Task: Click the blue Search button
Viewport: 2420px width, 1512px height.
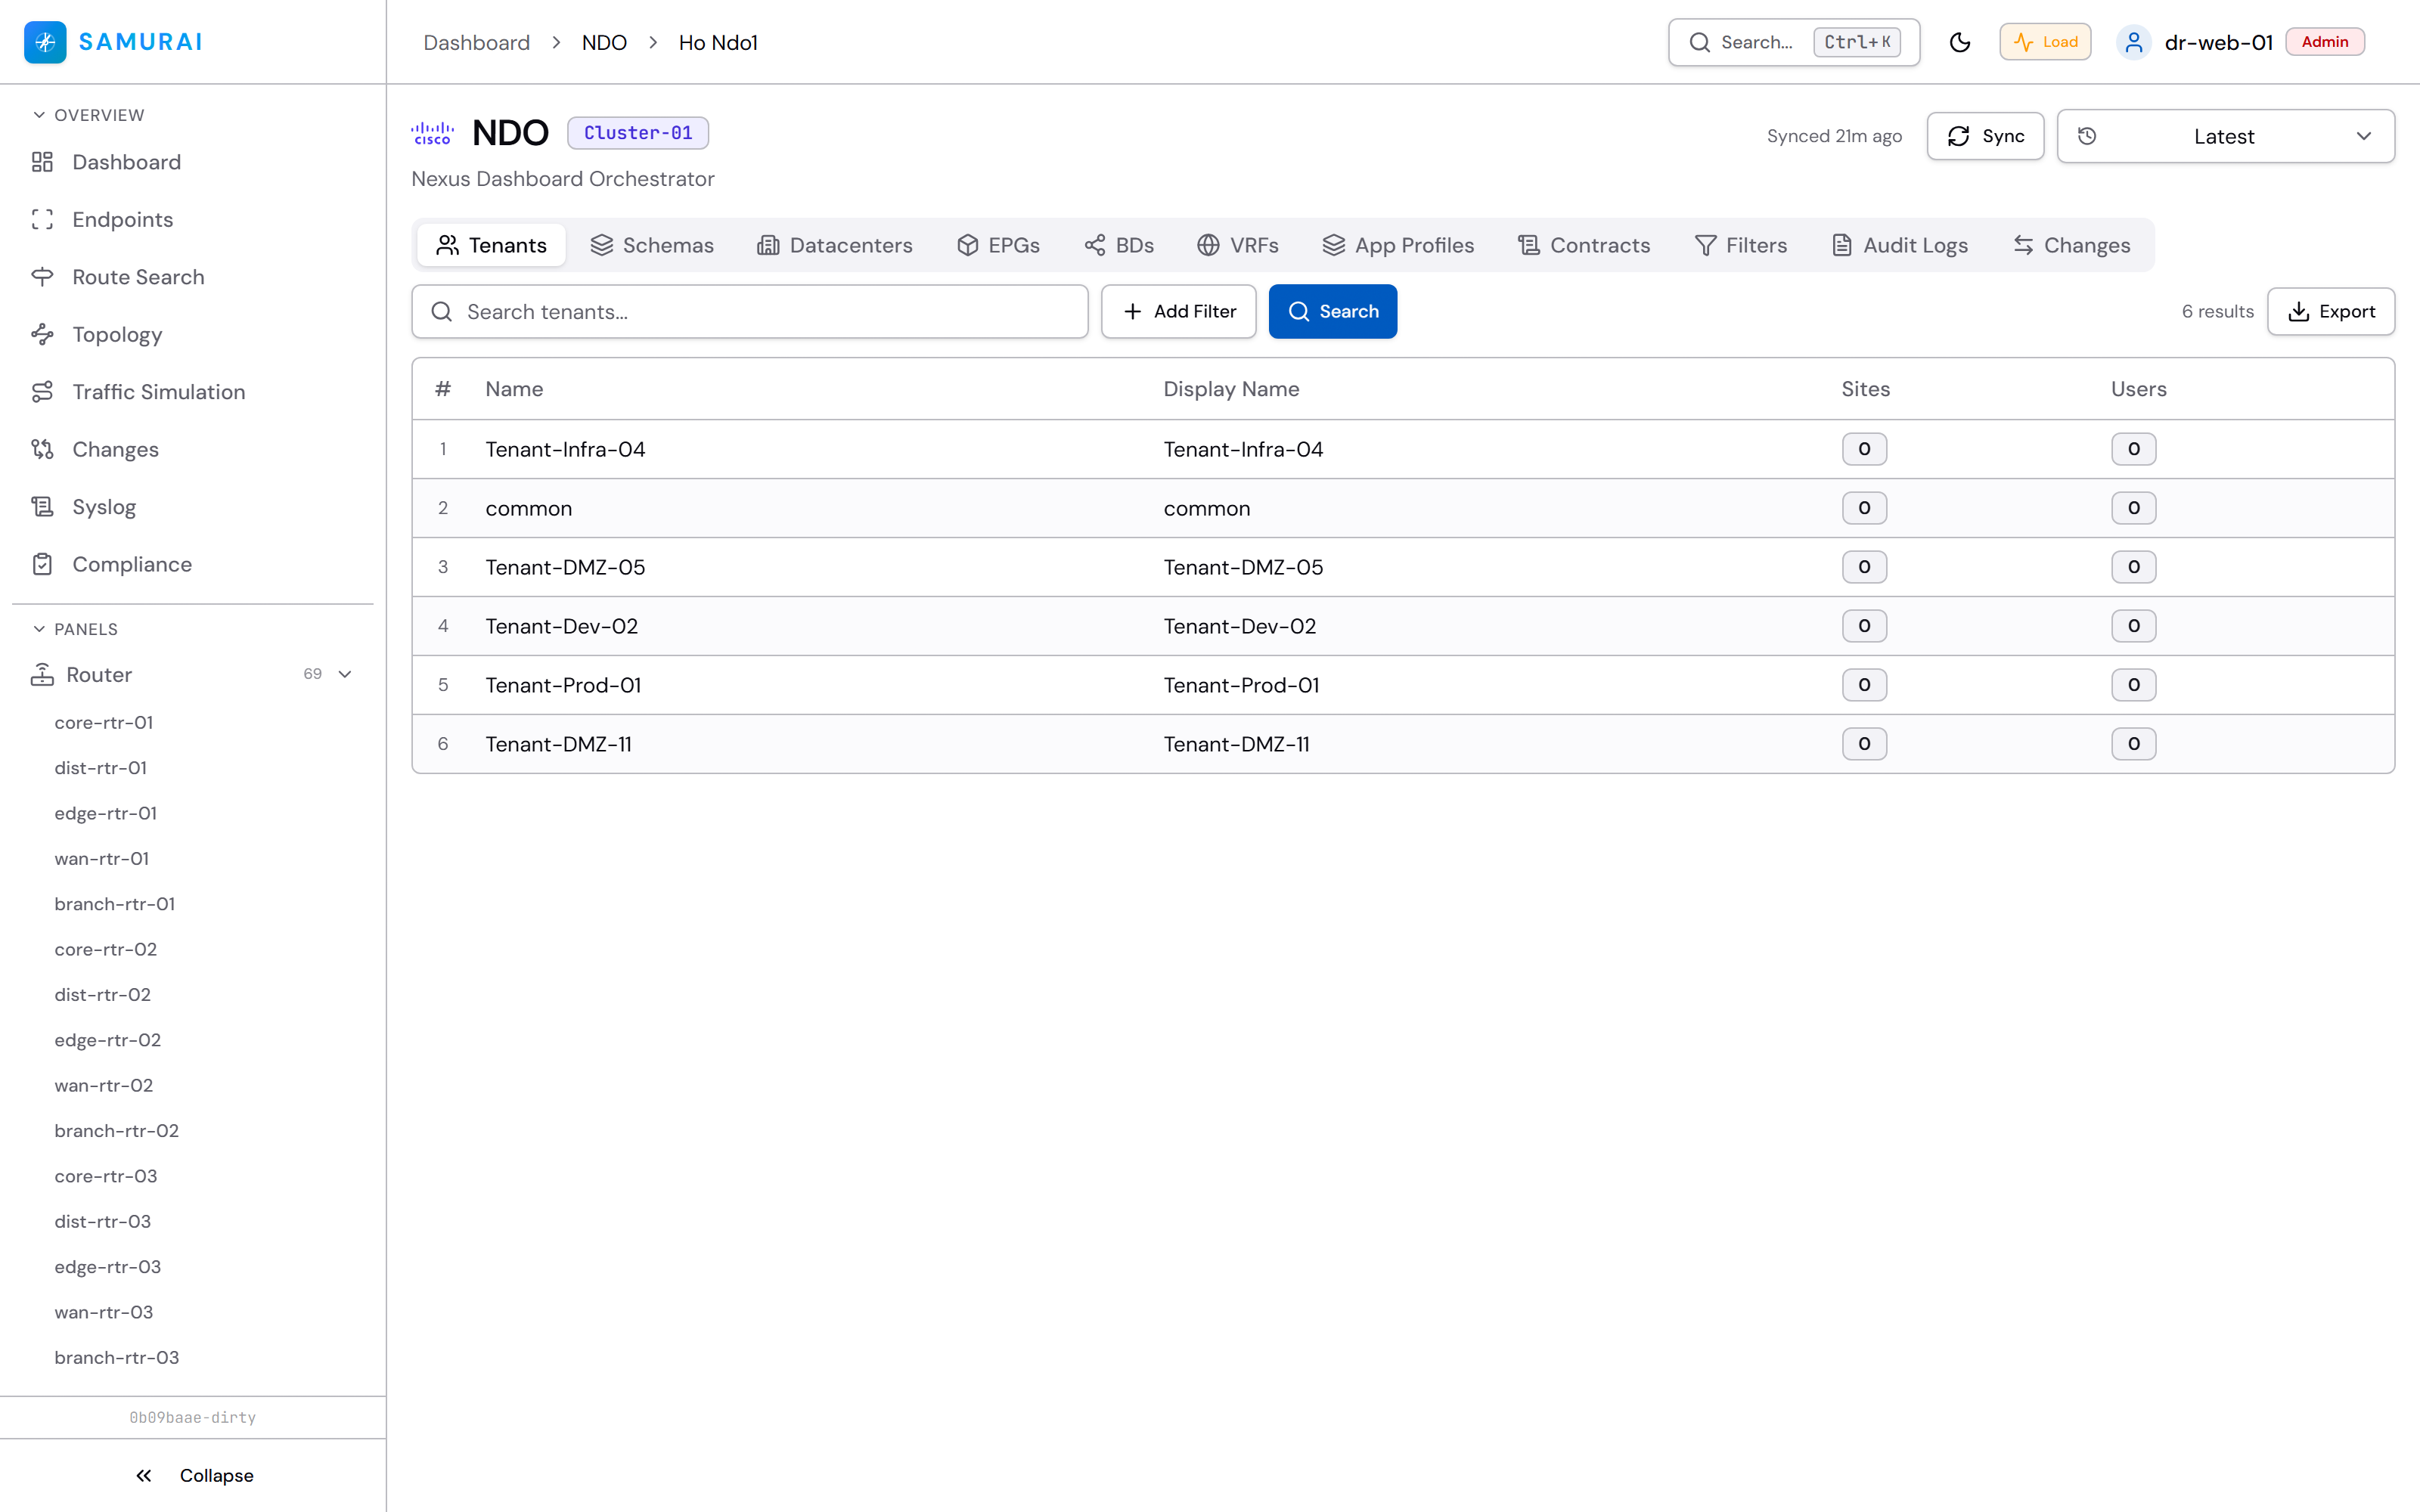Action: 1333,312
